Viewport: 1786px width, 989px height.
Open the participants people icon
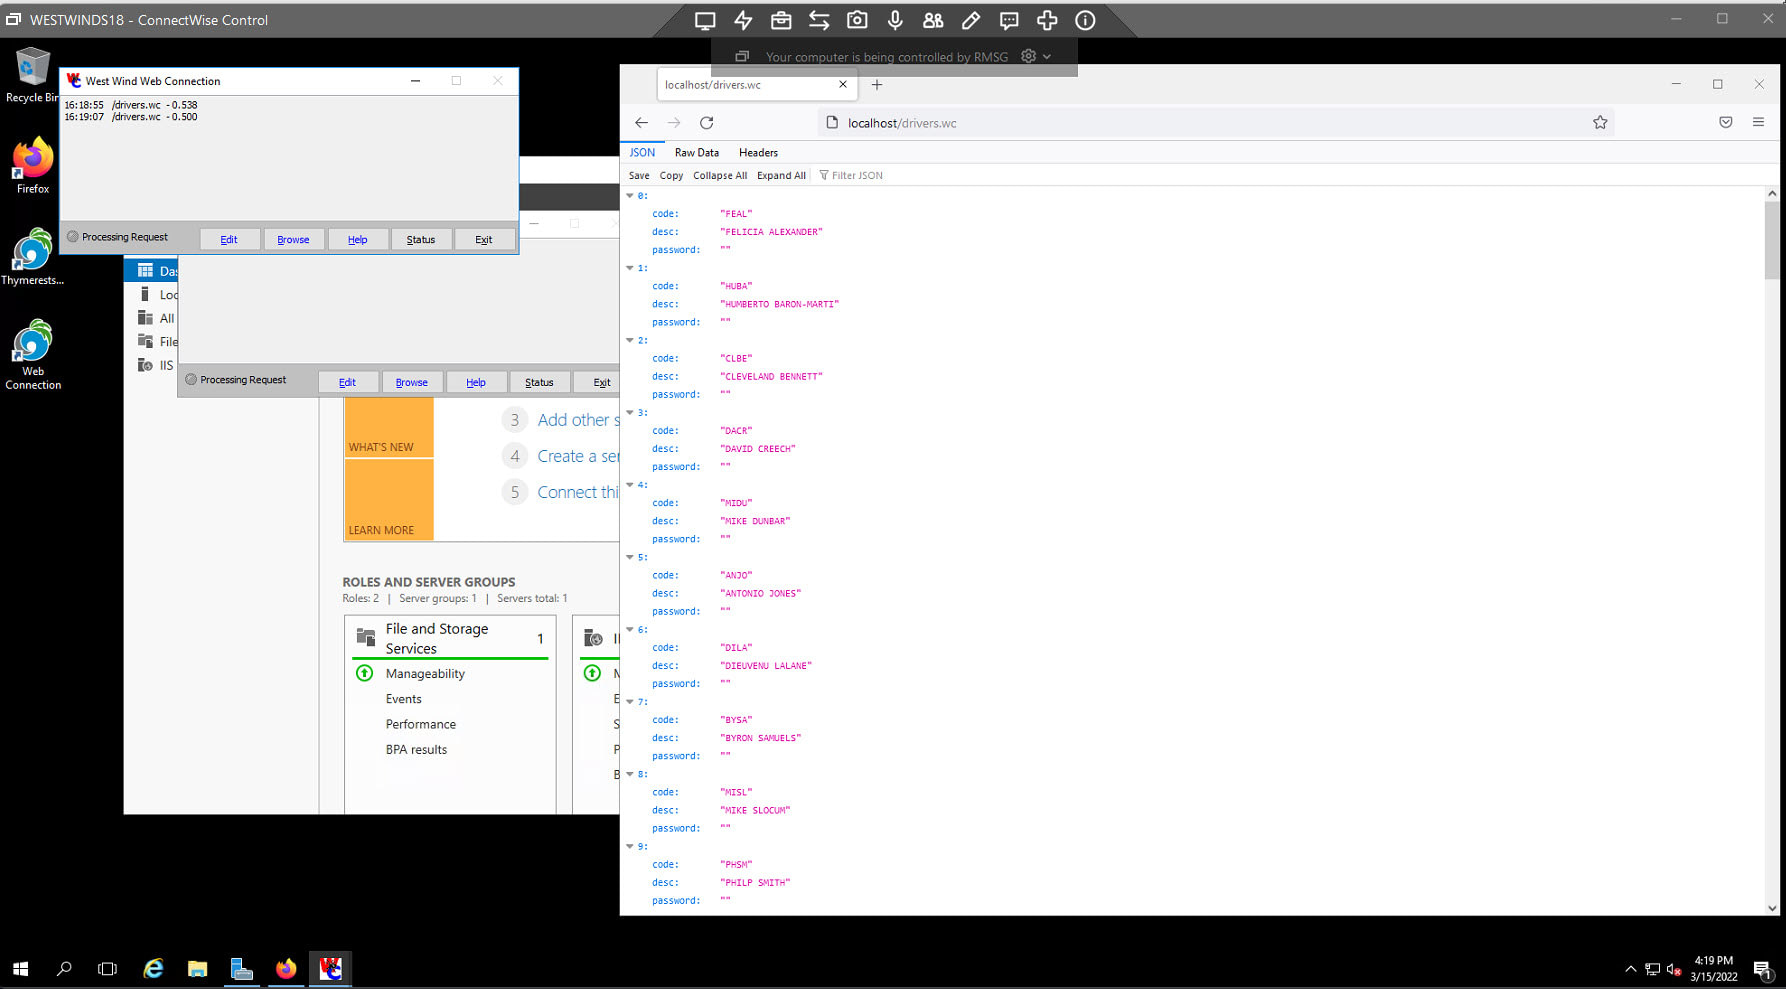[x=933, y=20]
